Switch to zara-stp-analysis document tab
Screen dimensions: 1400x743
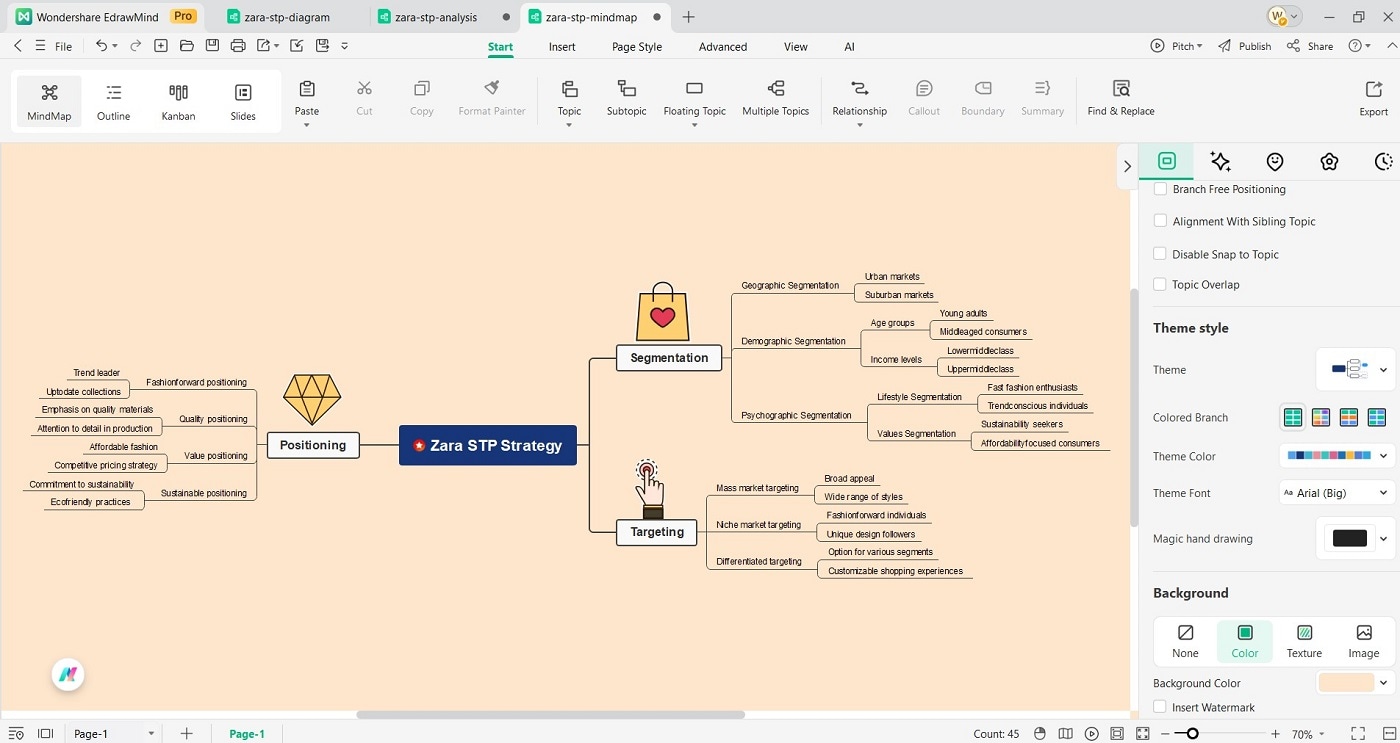[436, 17]
